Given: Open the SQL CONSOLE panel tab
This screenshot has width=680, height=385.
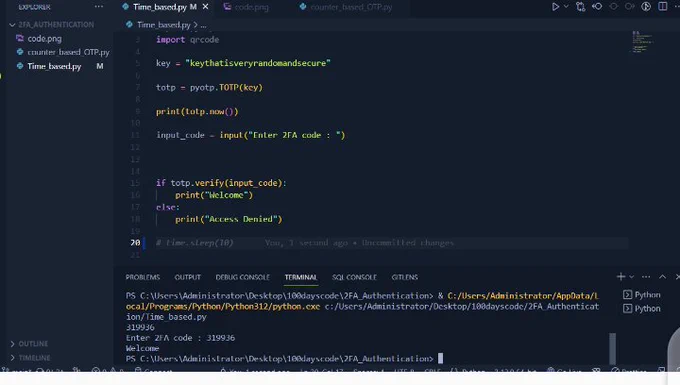Looking at the screenshot, I should click(354, 277).
